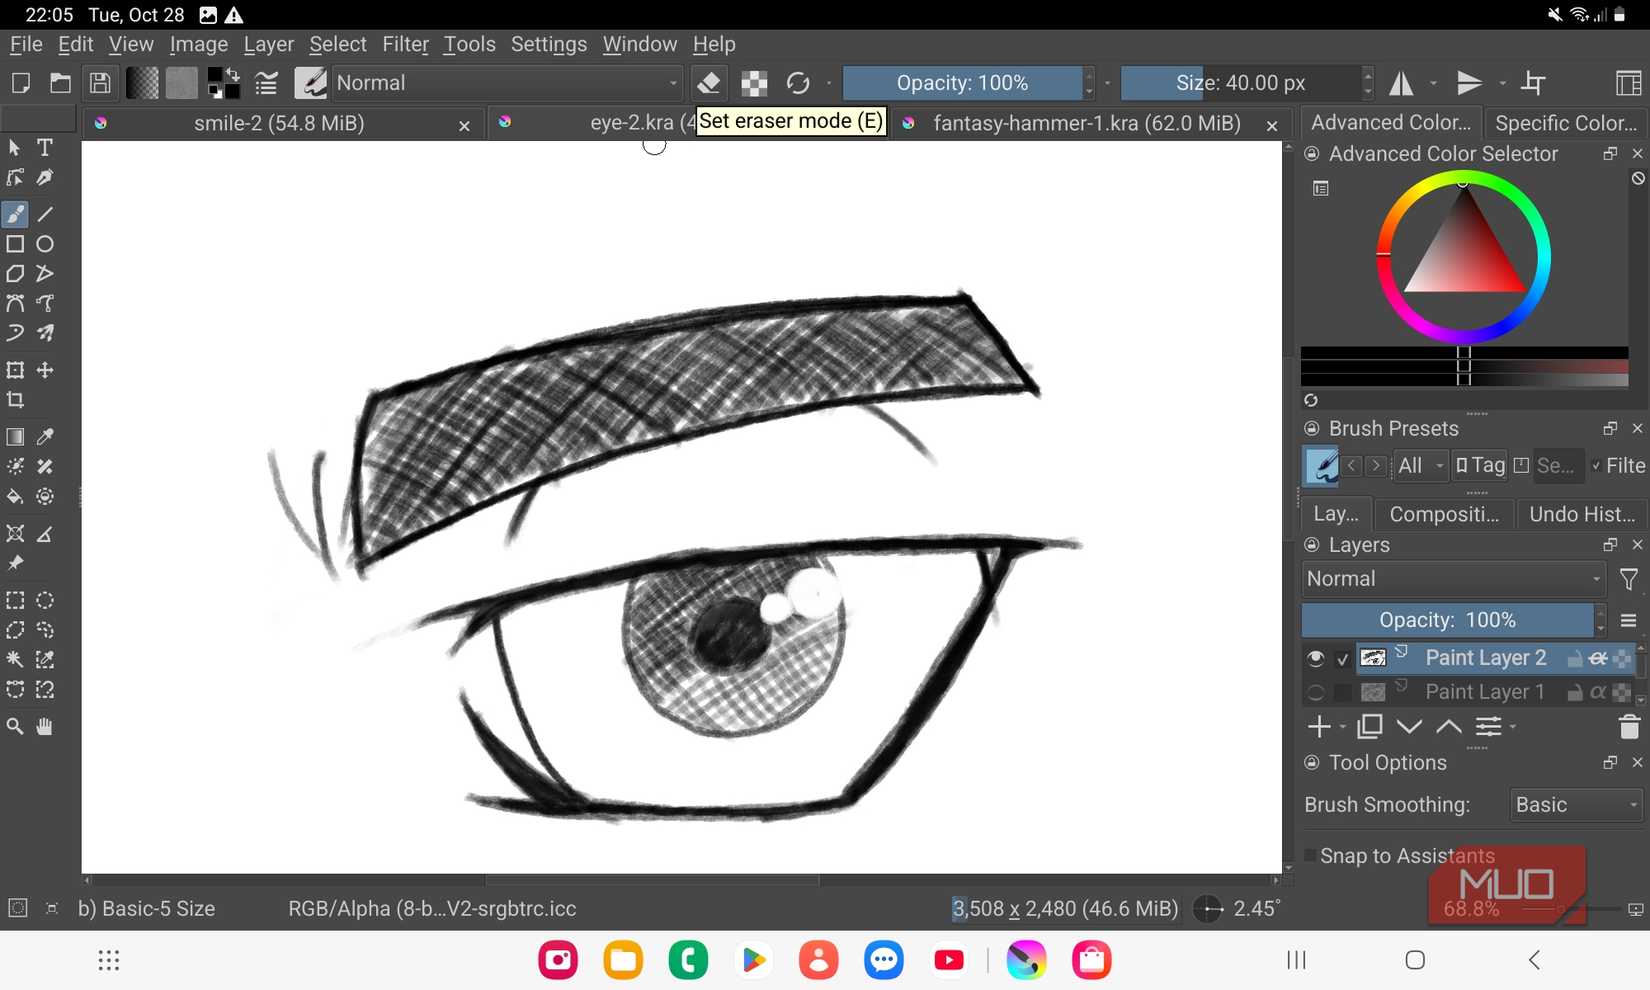
Task: Switch to the fantasy-hammer-1.kra tab
Action: [x=1083, y=123]
